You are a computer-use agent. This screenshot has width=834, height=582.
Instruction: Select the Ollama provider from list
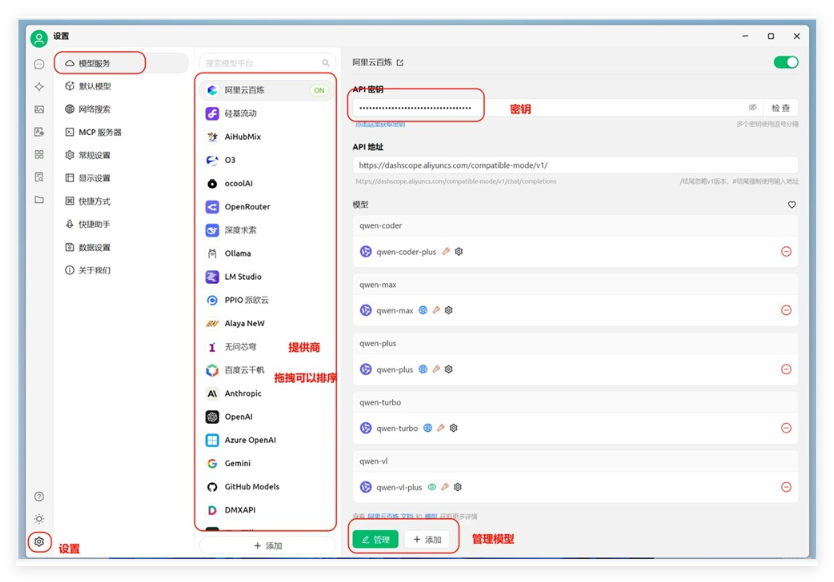point(238,253)
